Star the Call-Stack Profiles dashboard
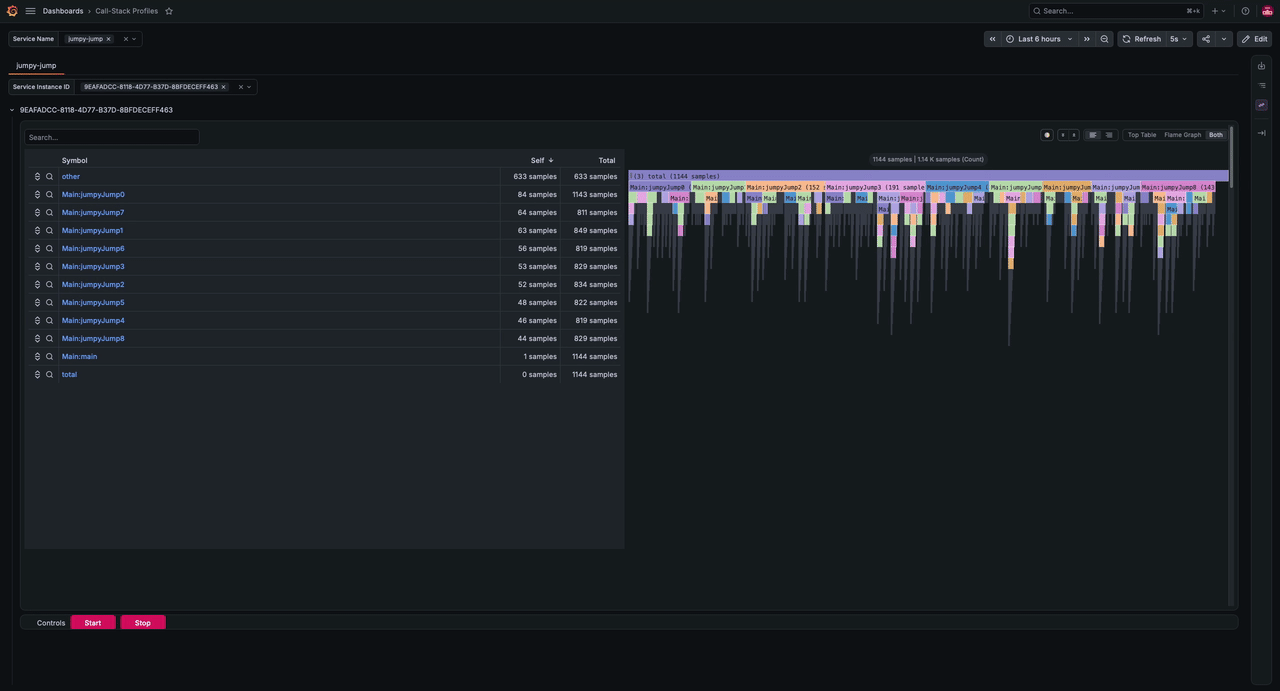Image resolution: width=1280 pixels, height=691 pixels. click(169, 11)
